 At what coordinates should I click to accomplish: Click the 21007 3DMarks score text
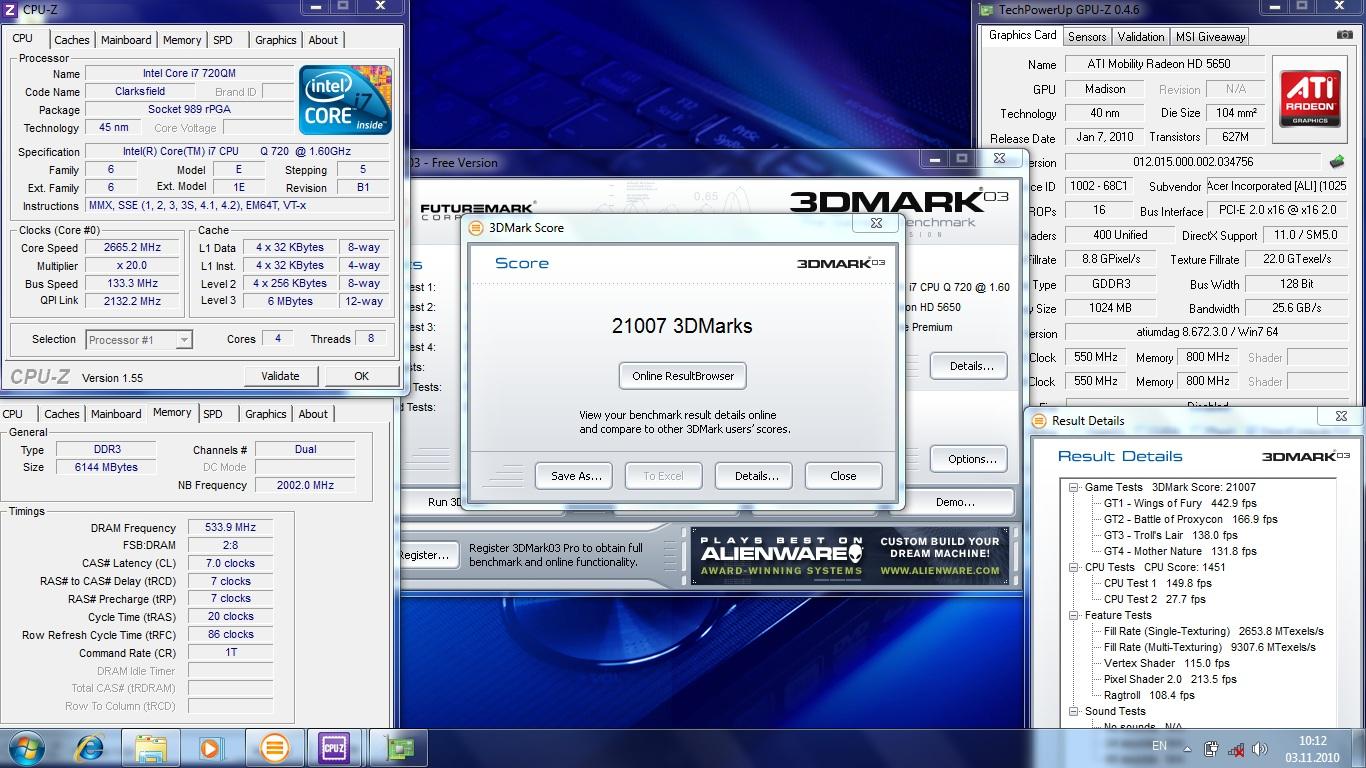pos(682,326)
